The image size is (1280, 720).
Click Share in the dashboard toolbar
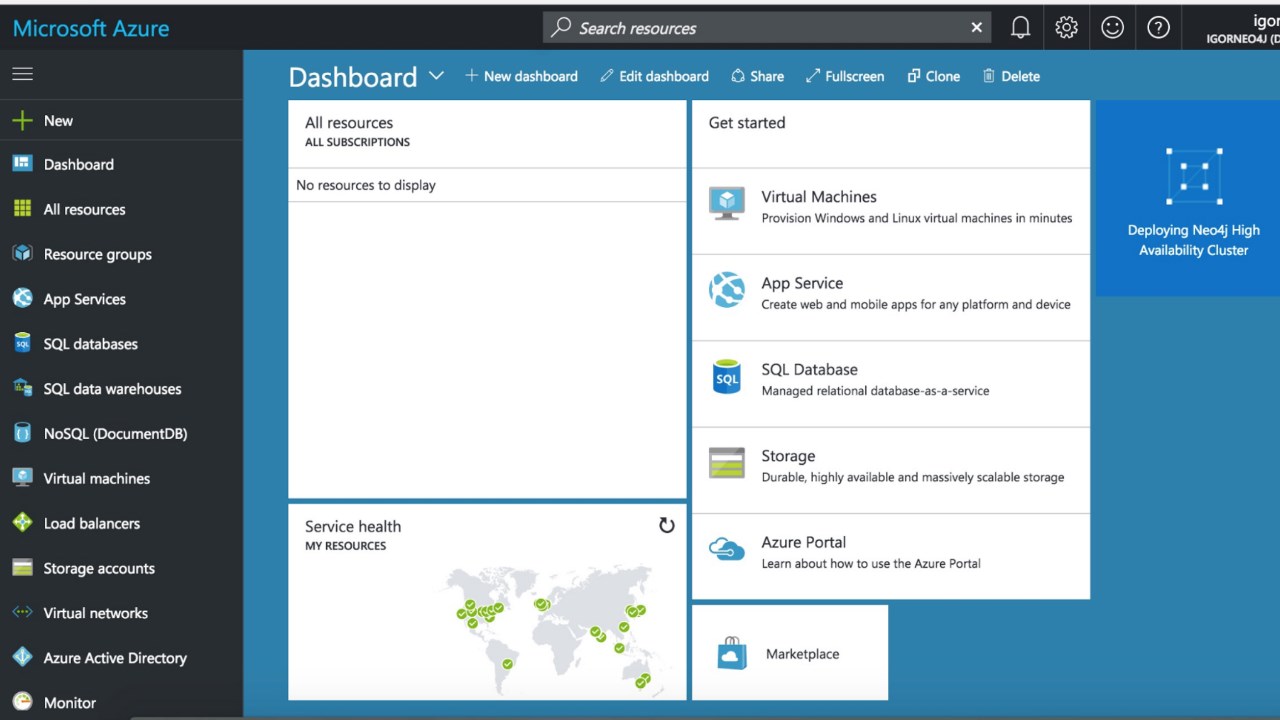pos(757,76)
